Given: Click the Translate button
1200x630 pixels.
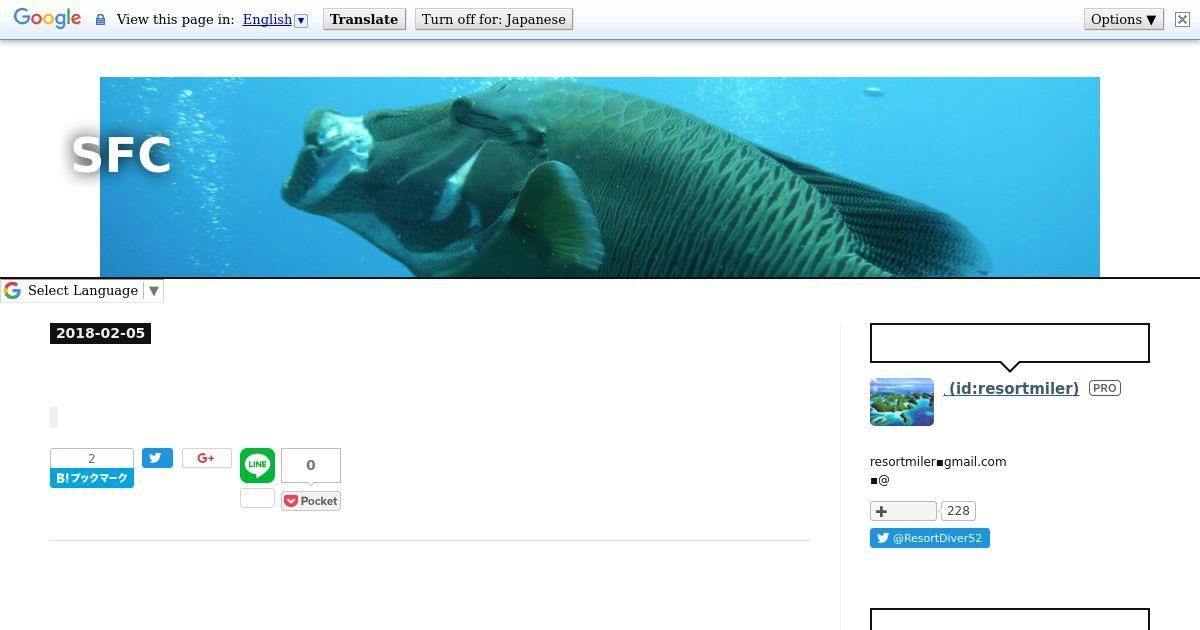Looking at the screenshot, I should click(x=364, y=19).
